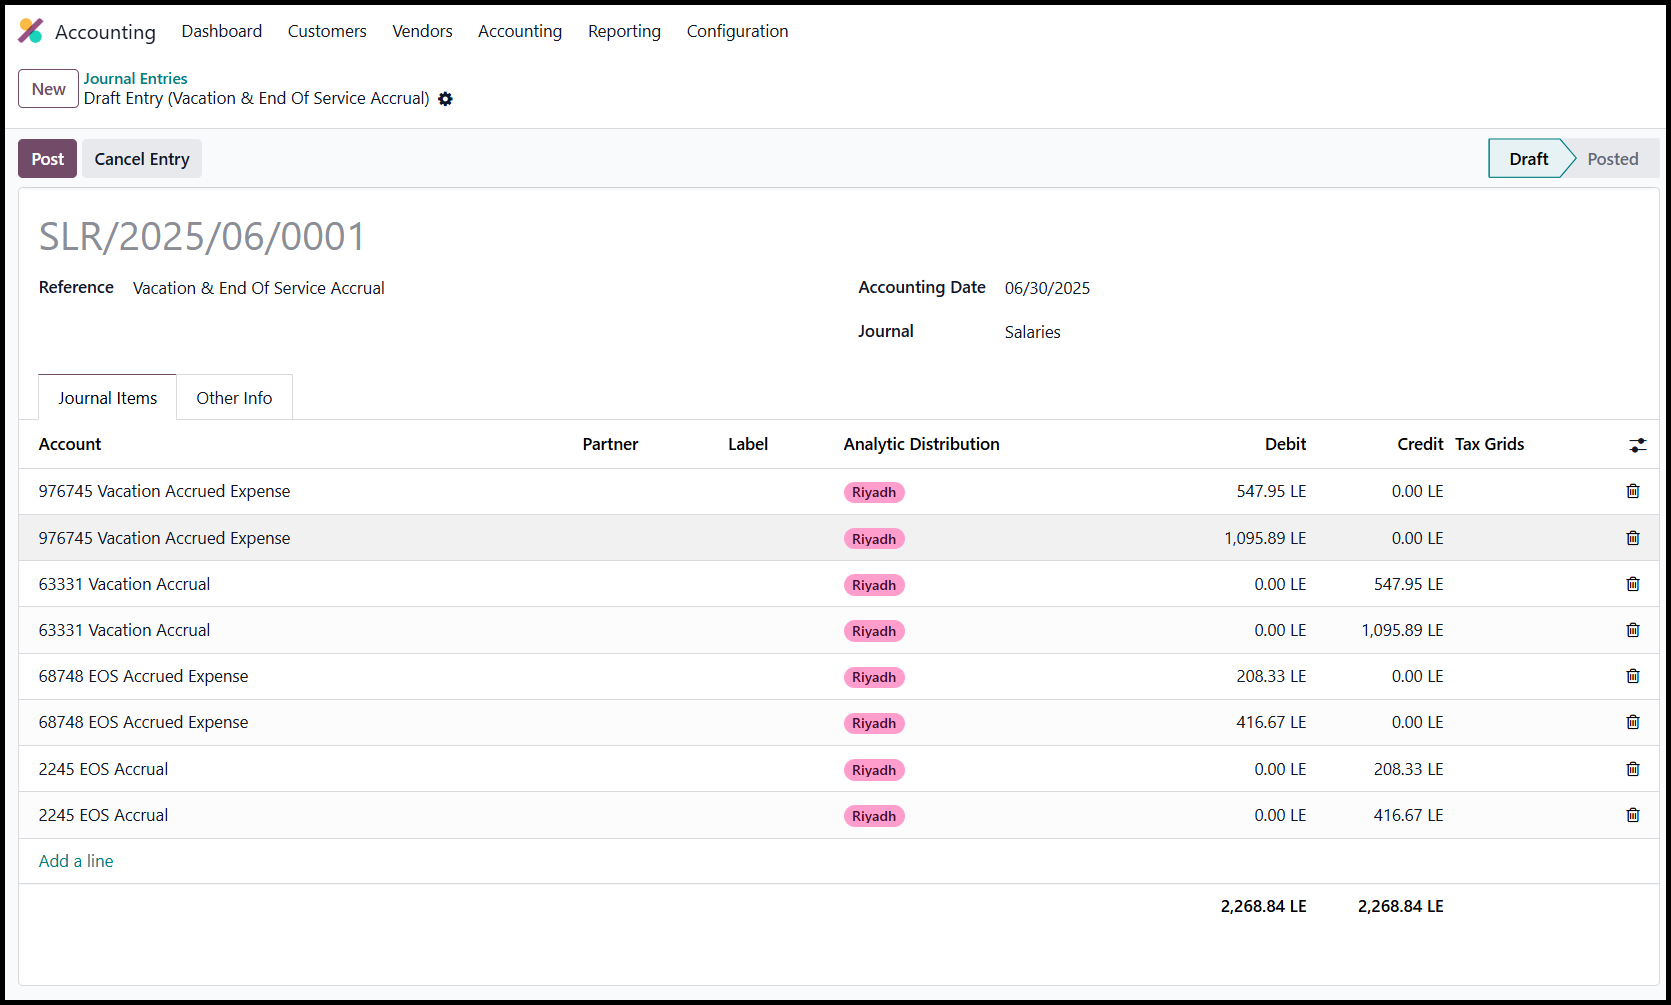Click Add a line
Viewport: 1671px width, 1005px height.
click(75, 861)
